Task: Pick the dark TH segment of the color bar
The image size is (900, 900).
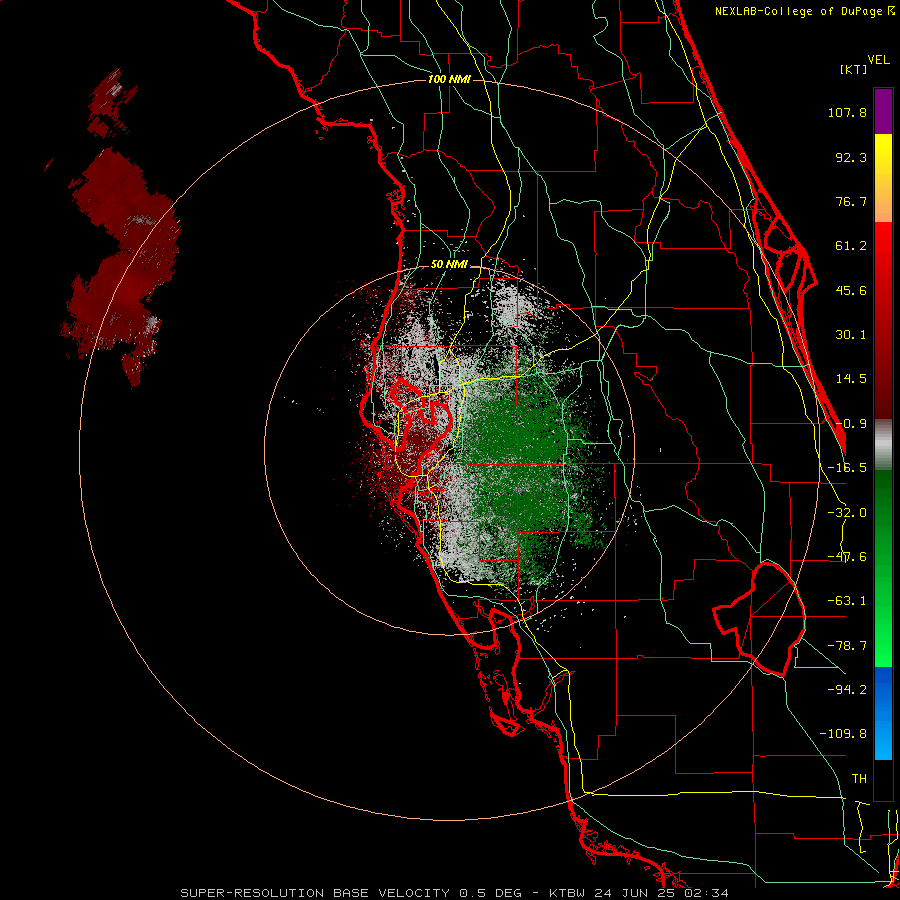Action: 883,779
